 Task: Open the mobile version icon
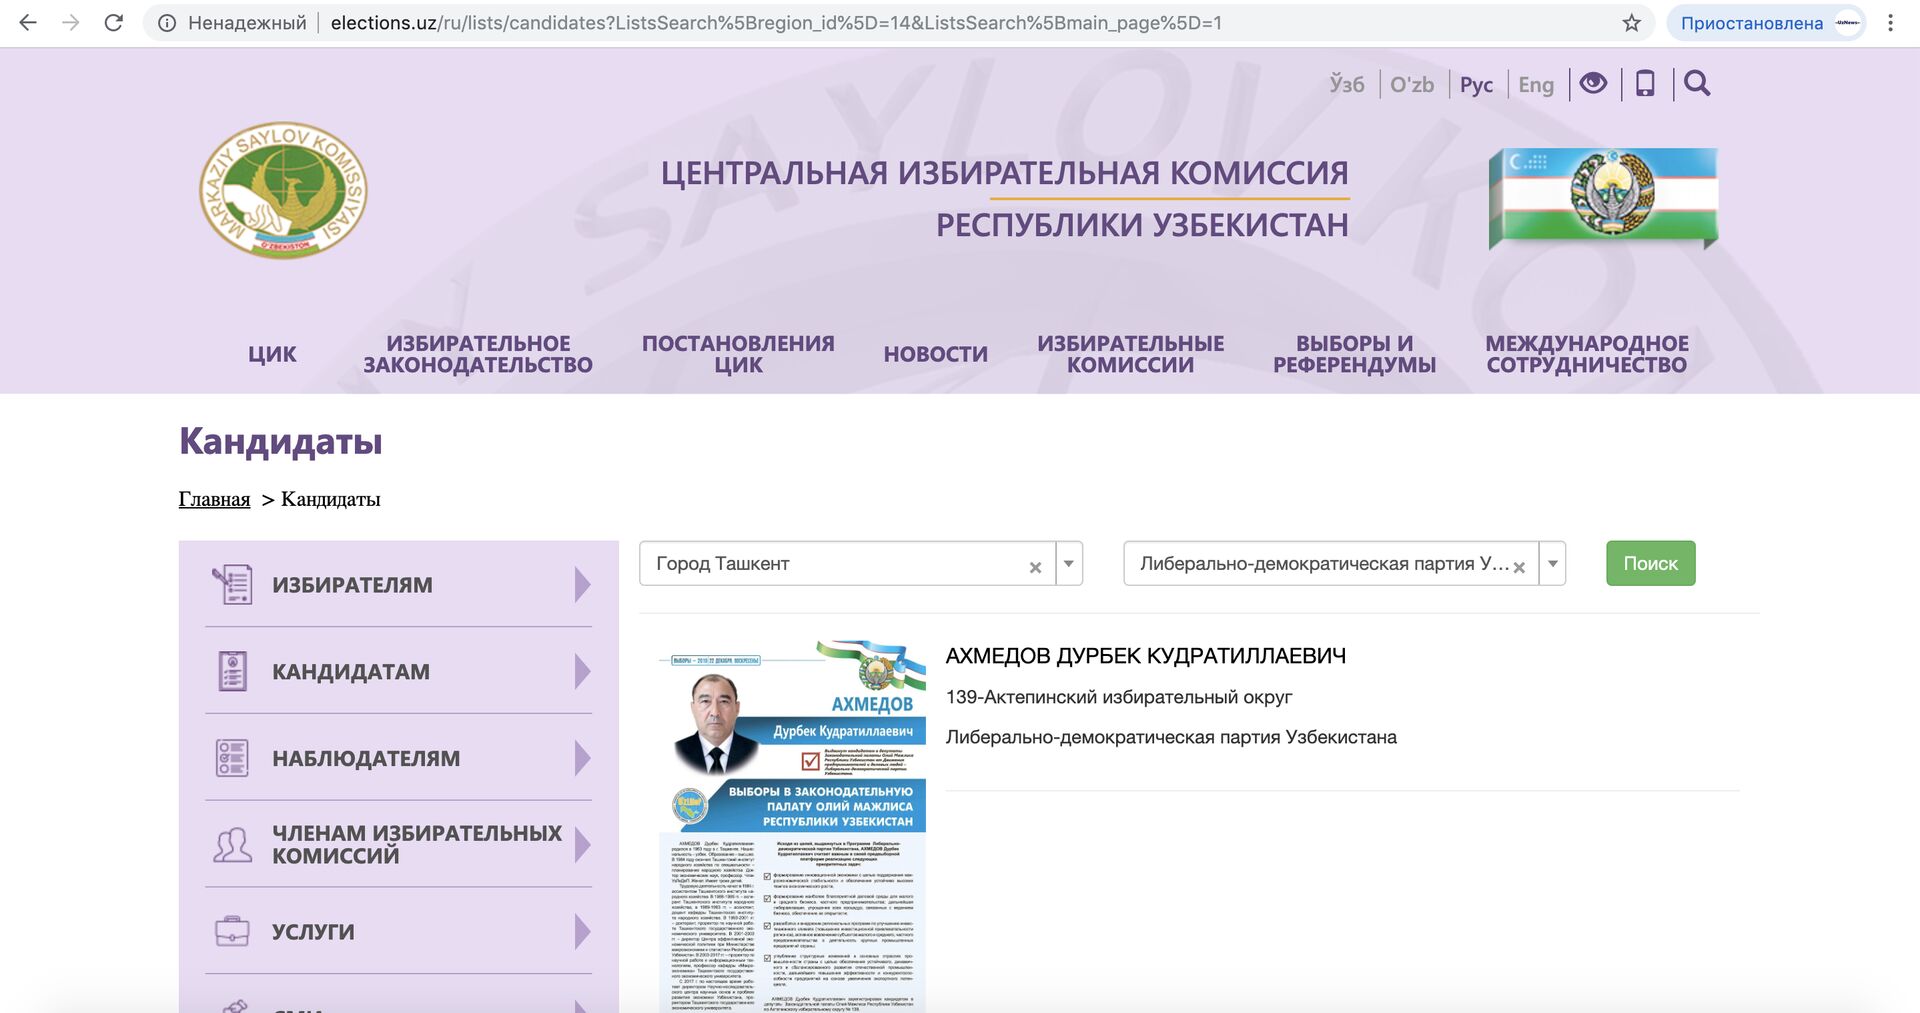[1645, 83]
